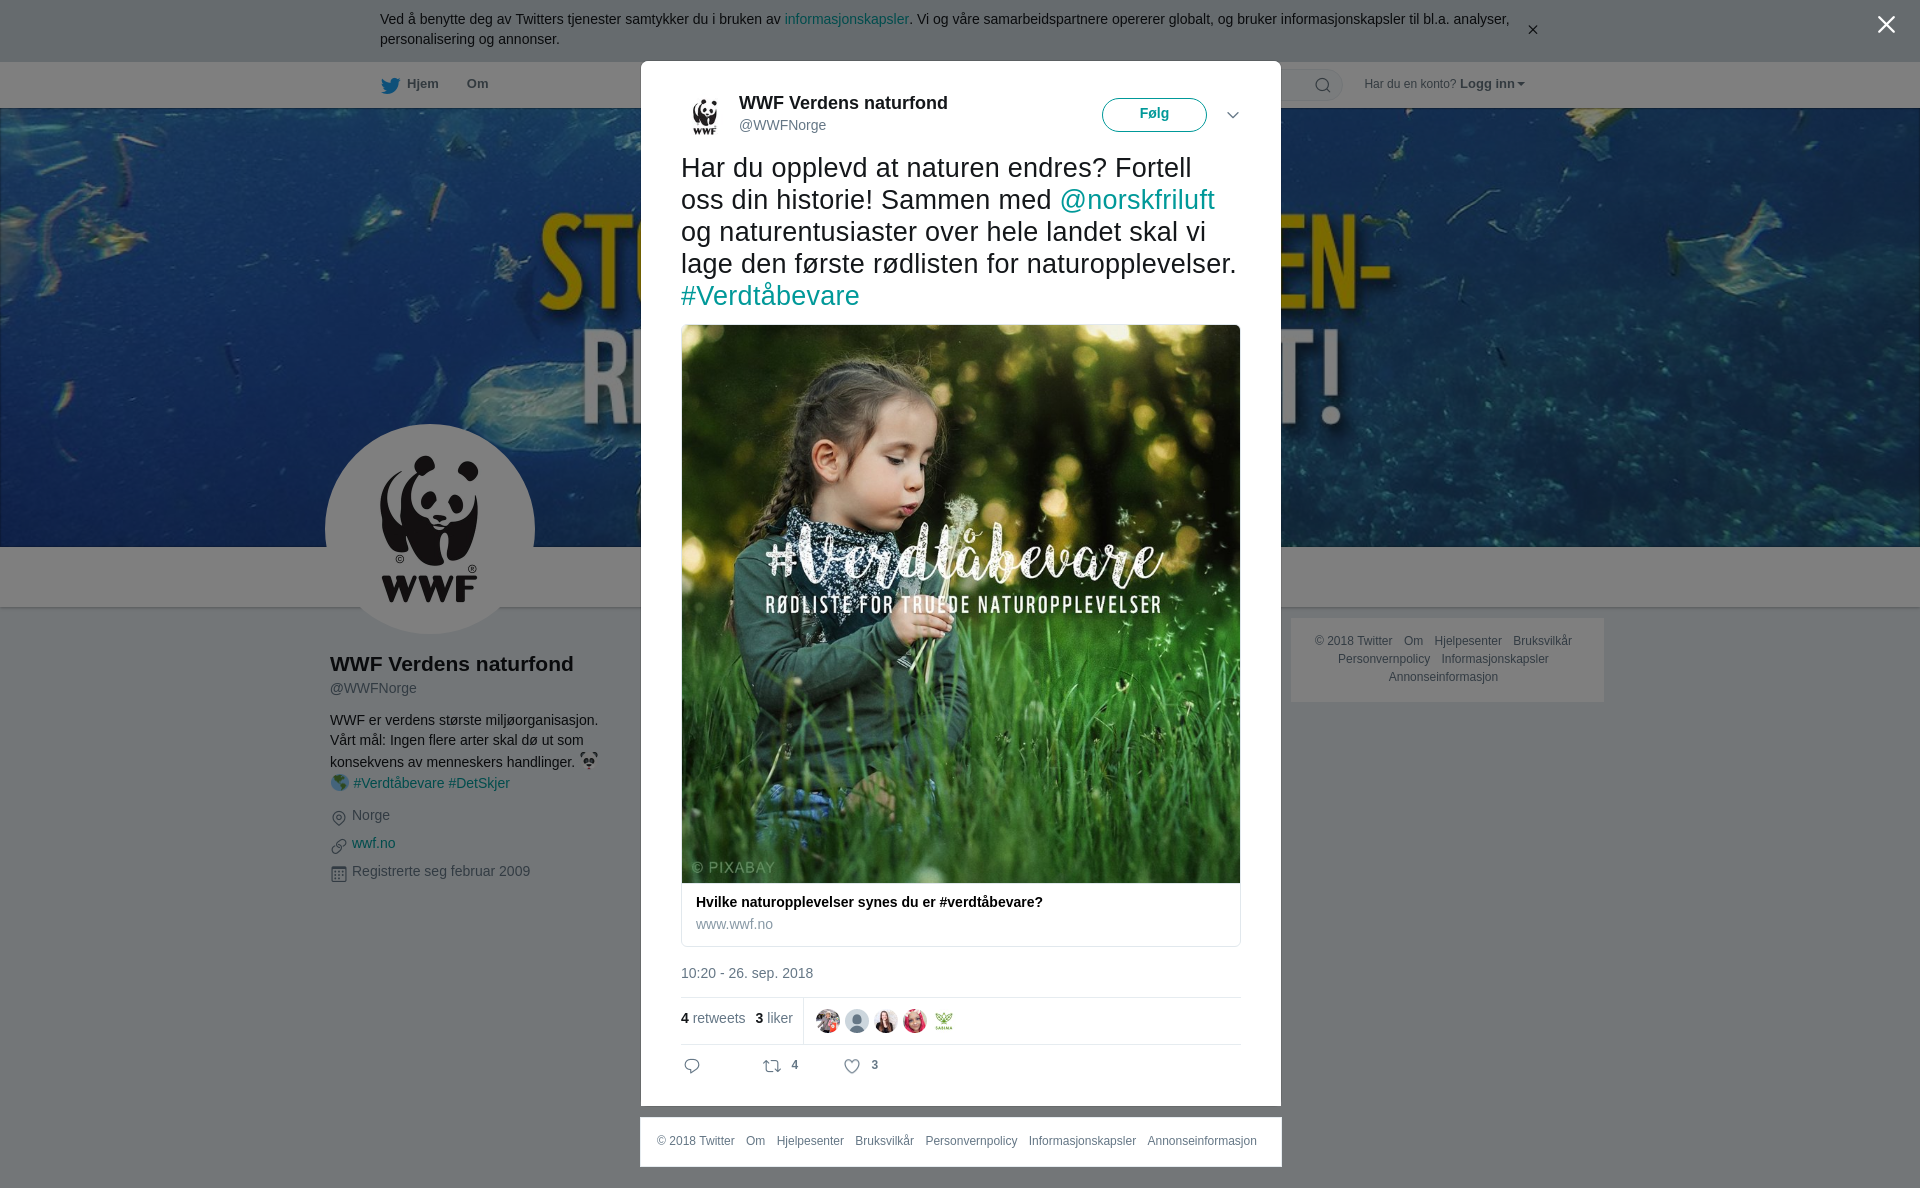This screenshot has height=1188, width=1920.
Task: View the 4 retweets list
Action: coord(713,1018)
